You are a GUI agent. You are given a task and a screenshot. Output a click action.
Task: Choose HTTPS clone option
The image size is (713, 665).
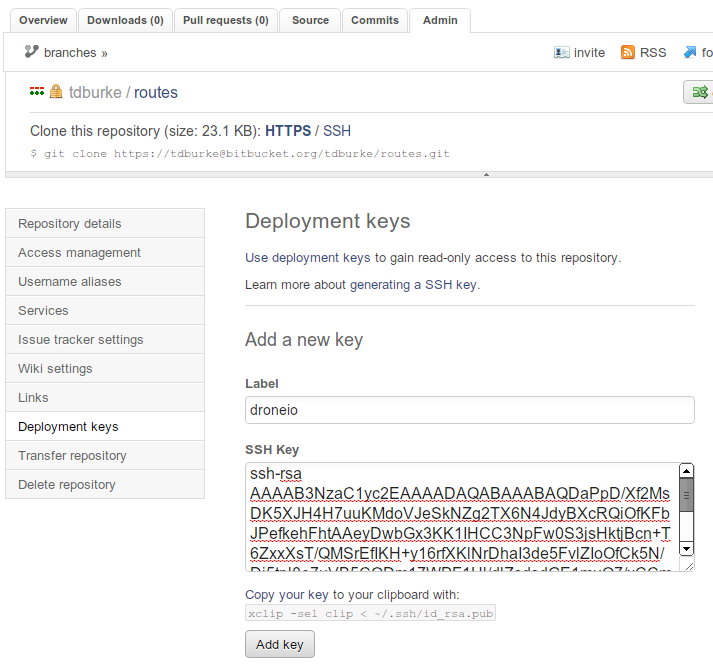(288, 131)
